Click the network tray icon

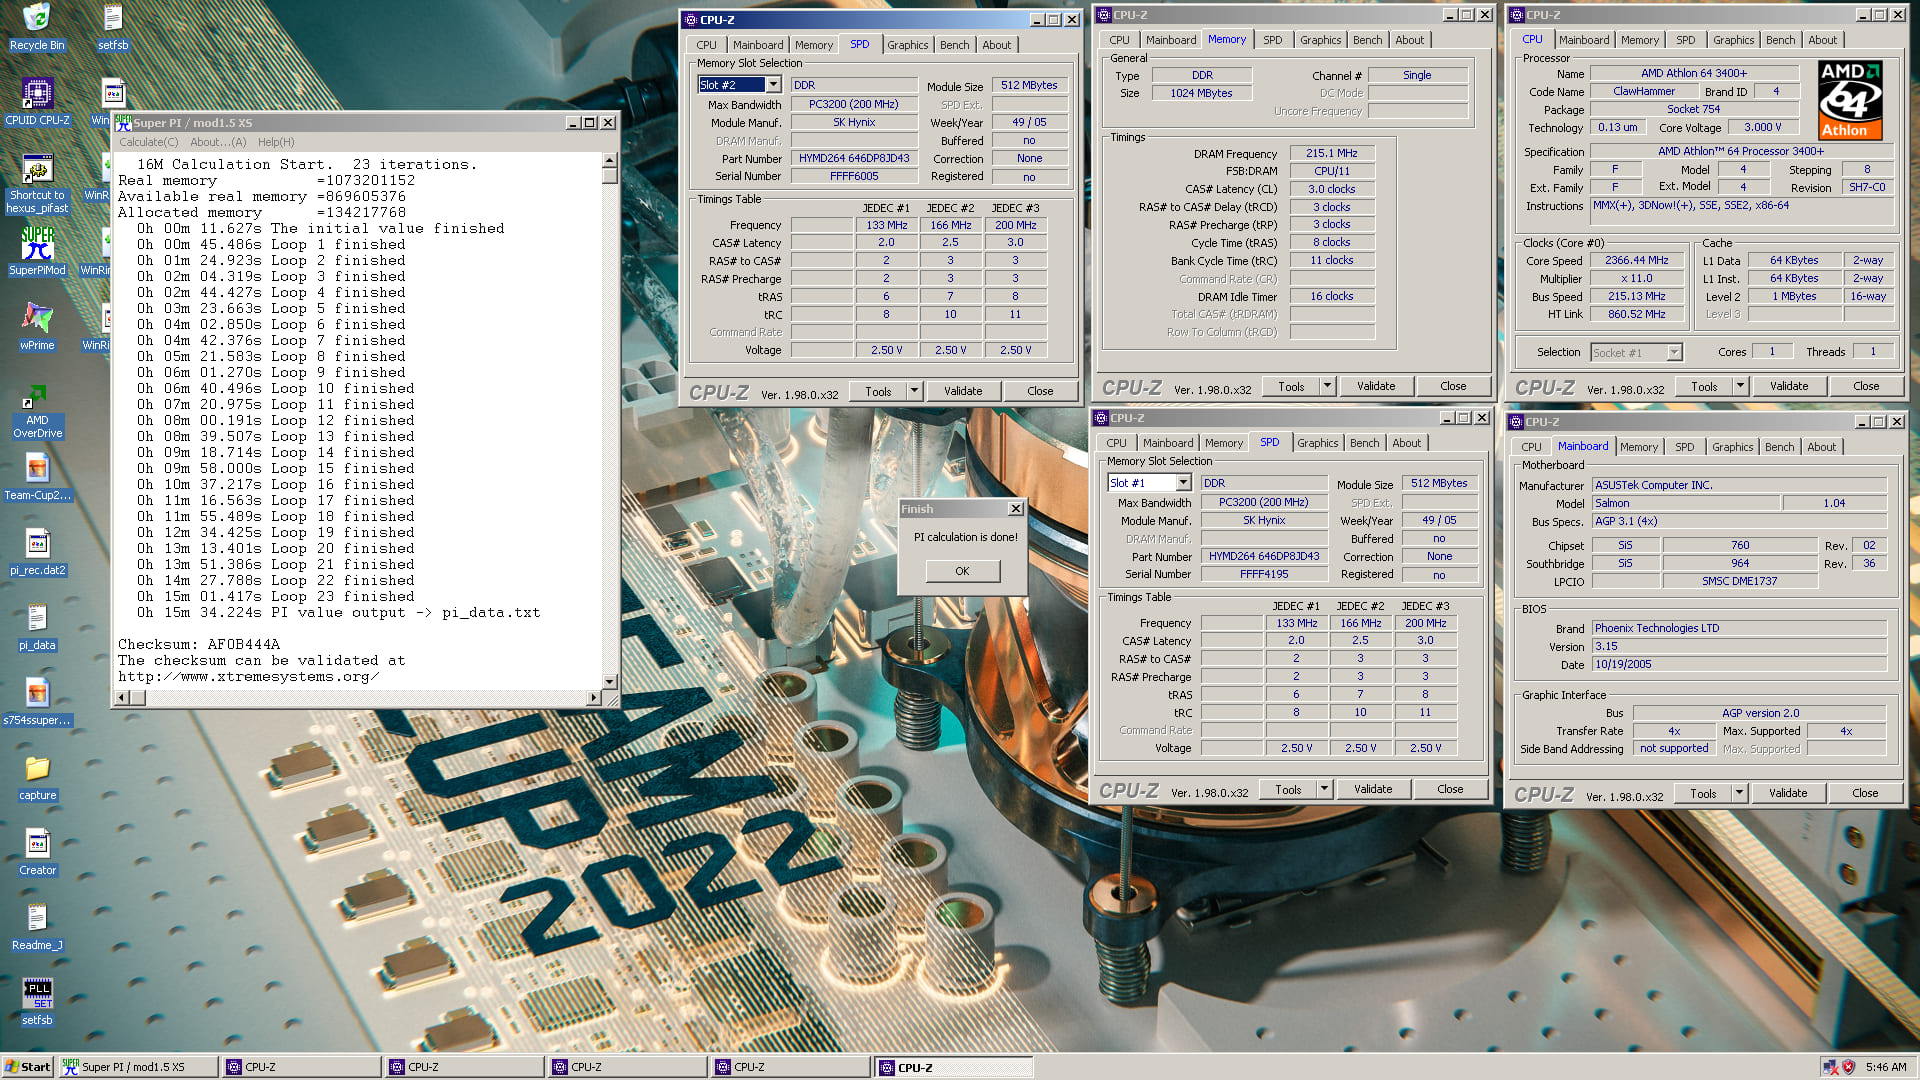(x=1830, y=1067)
